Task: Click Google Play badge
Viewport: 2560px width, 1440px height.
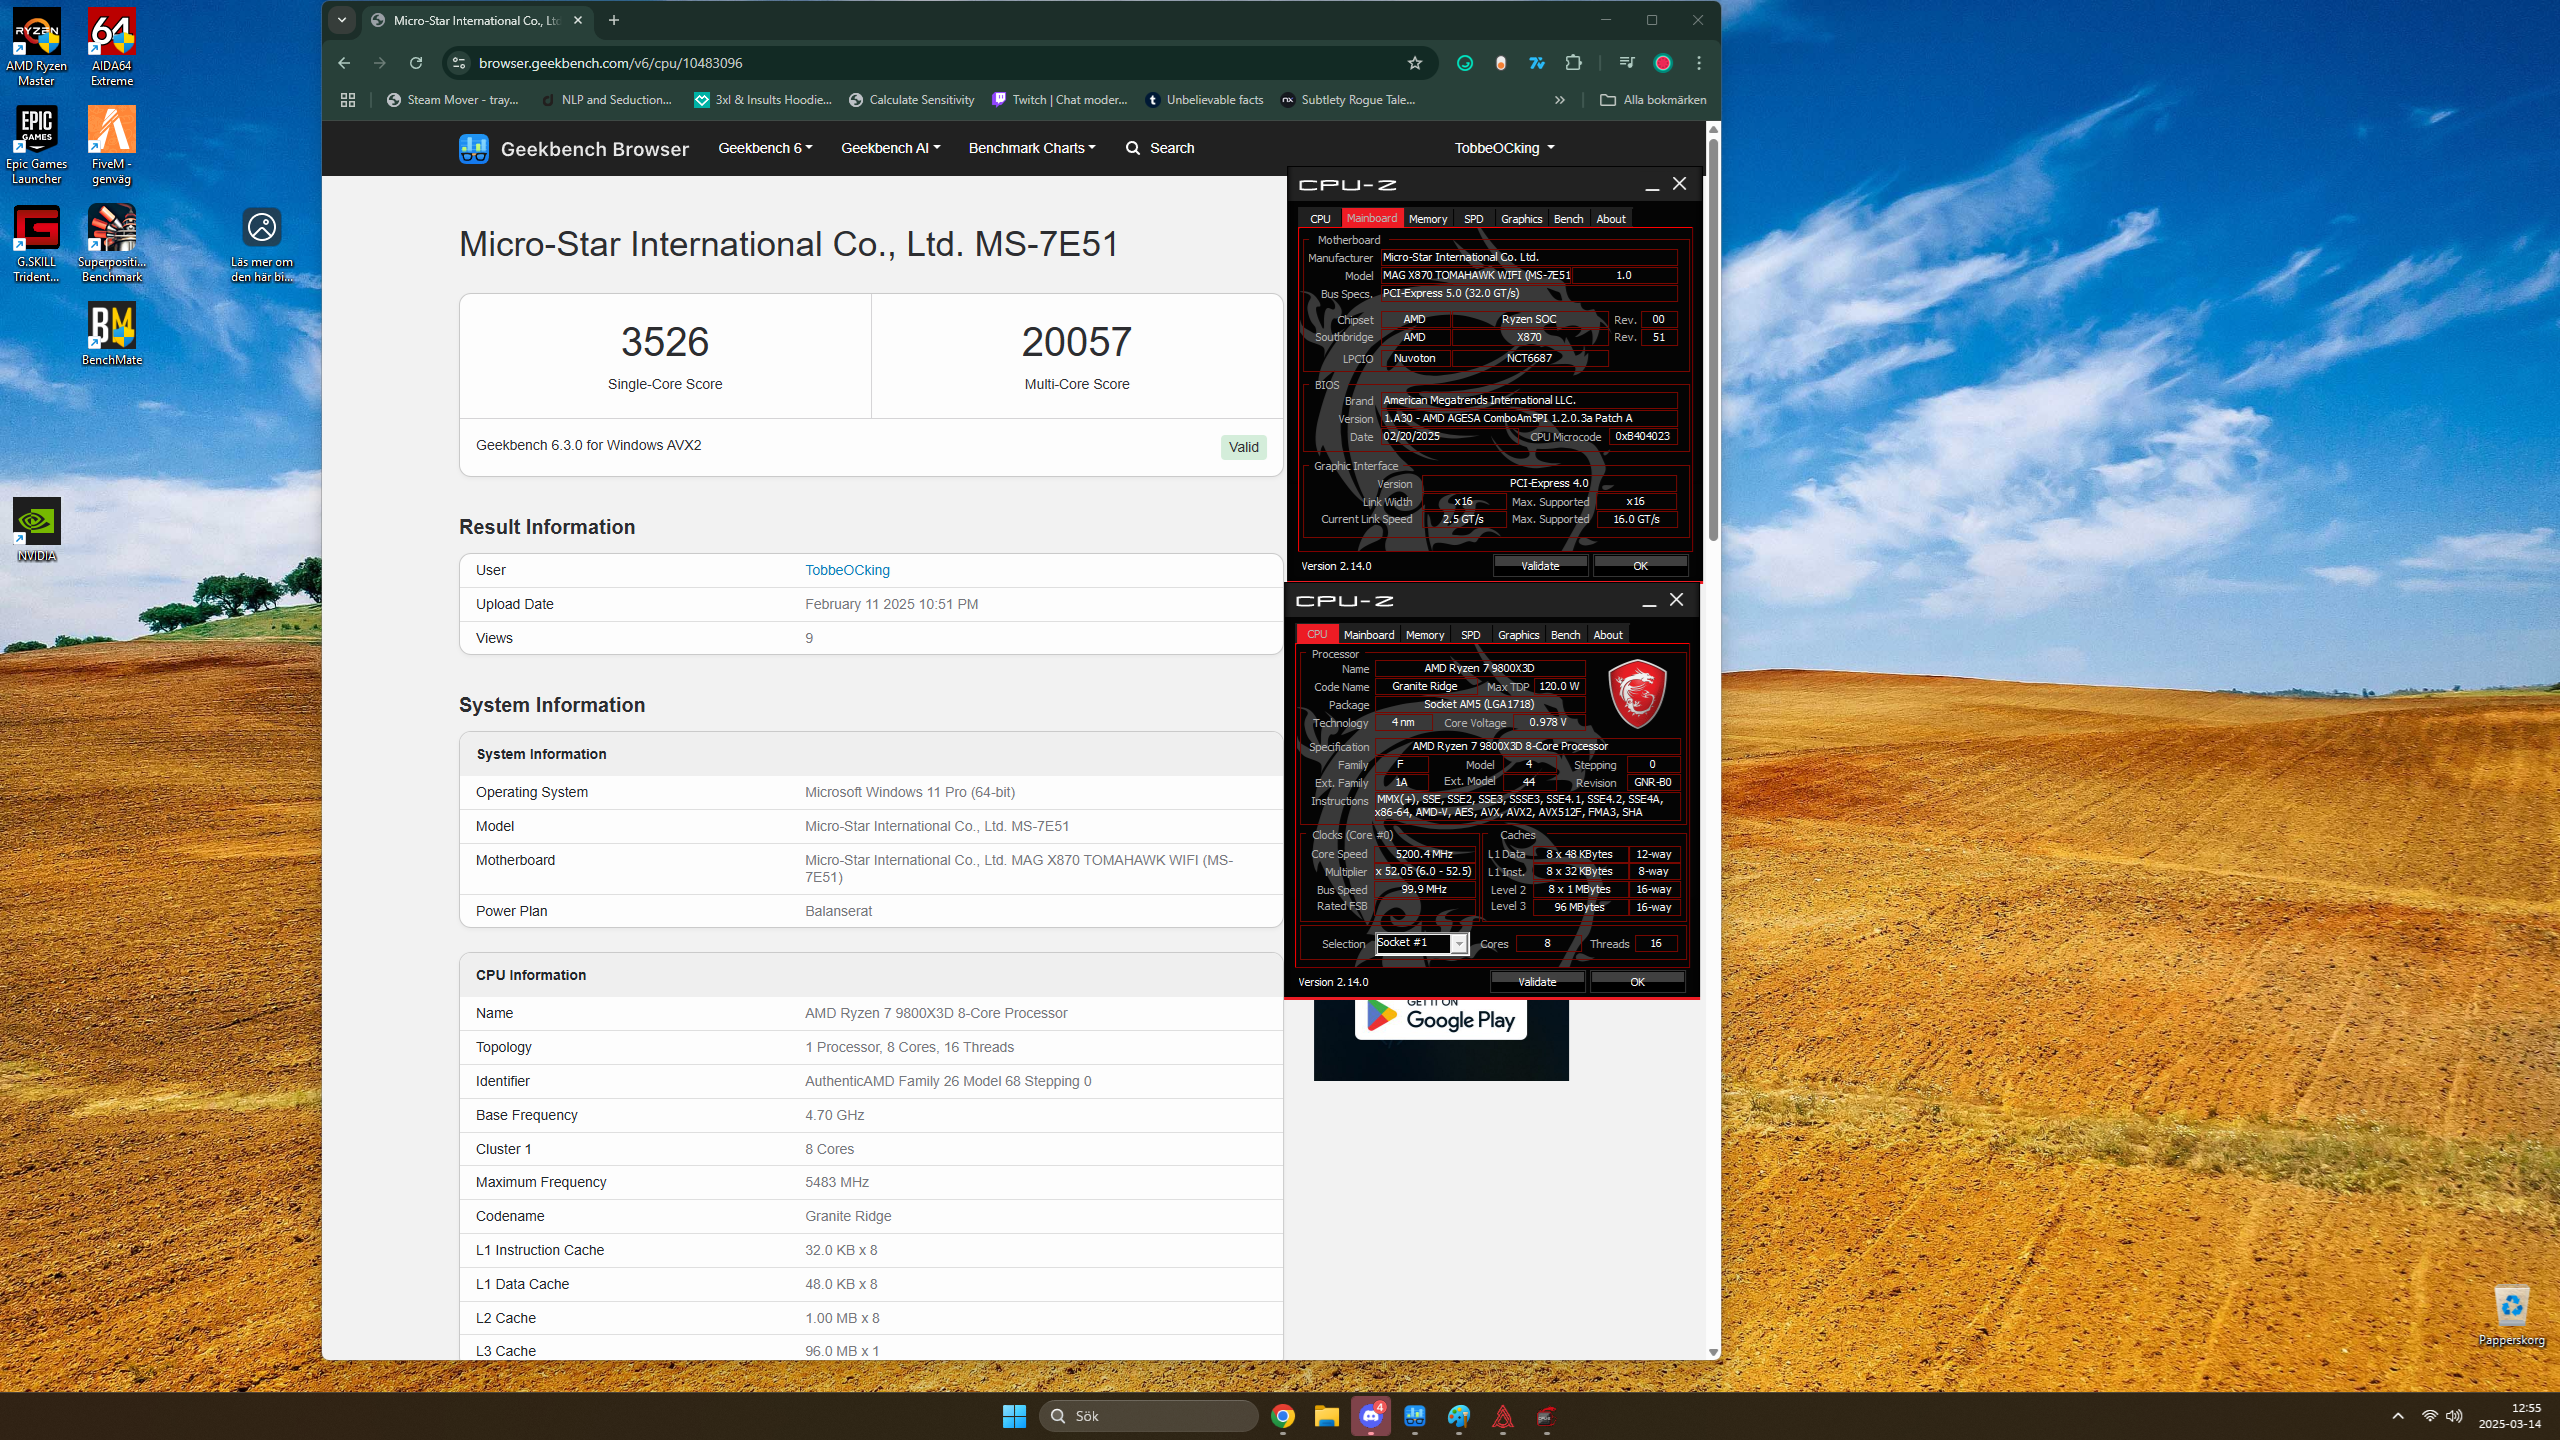Action: [1440, 1019]
